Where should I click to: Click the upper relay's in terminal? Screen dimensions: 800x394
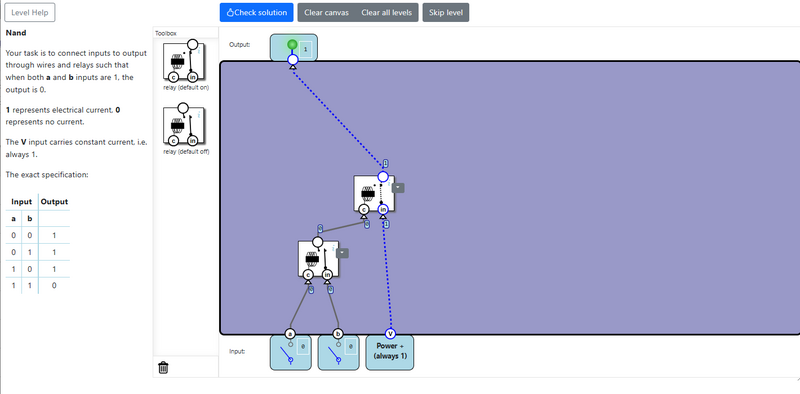pos(384,209)
